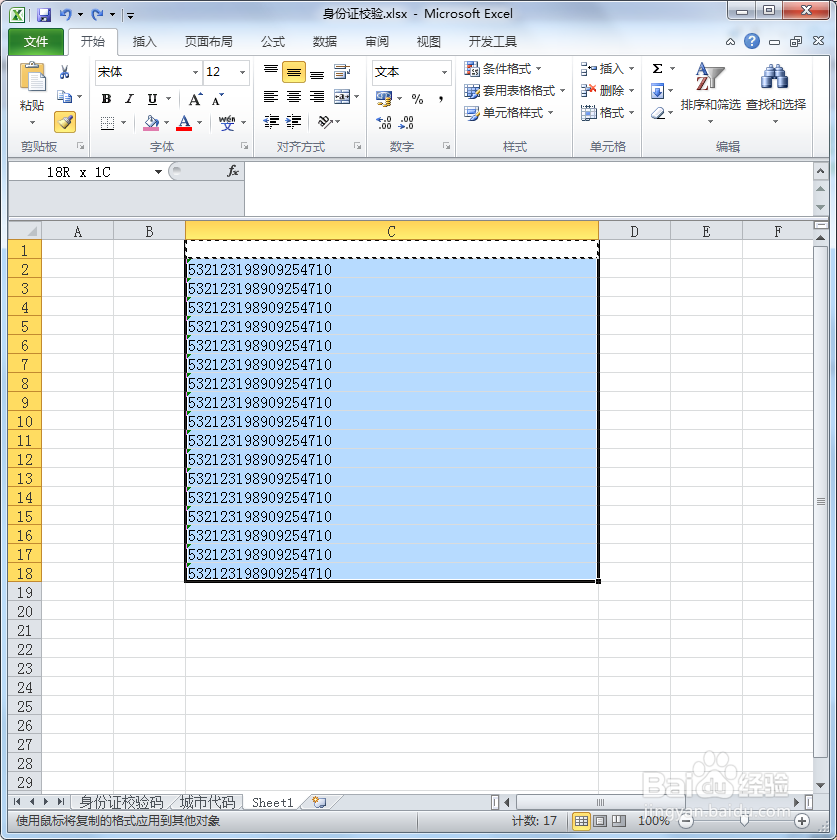This screenshot has height=840, width=837.
Task: Click the zoom out minus button
Action: coord(686,821)
